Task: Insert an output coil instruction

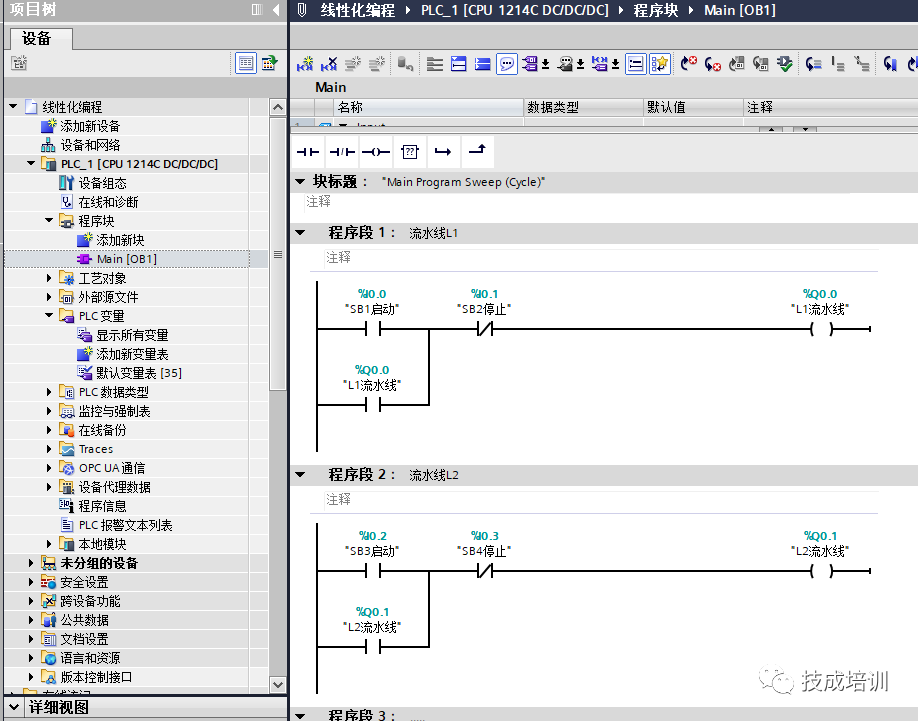Action: pos(376,152)
